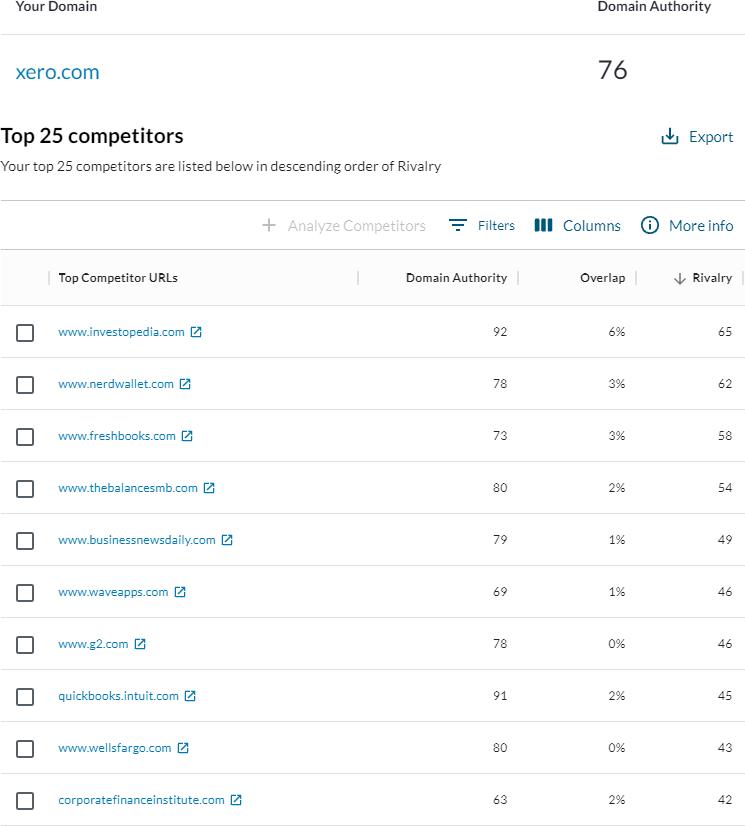Screen dimensions: 745x826
Task: Click the Columns grid icon
Action: [543, 226]
